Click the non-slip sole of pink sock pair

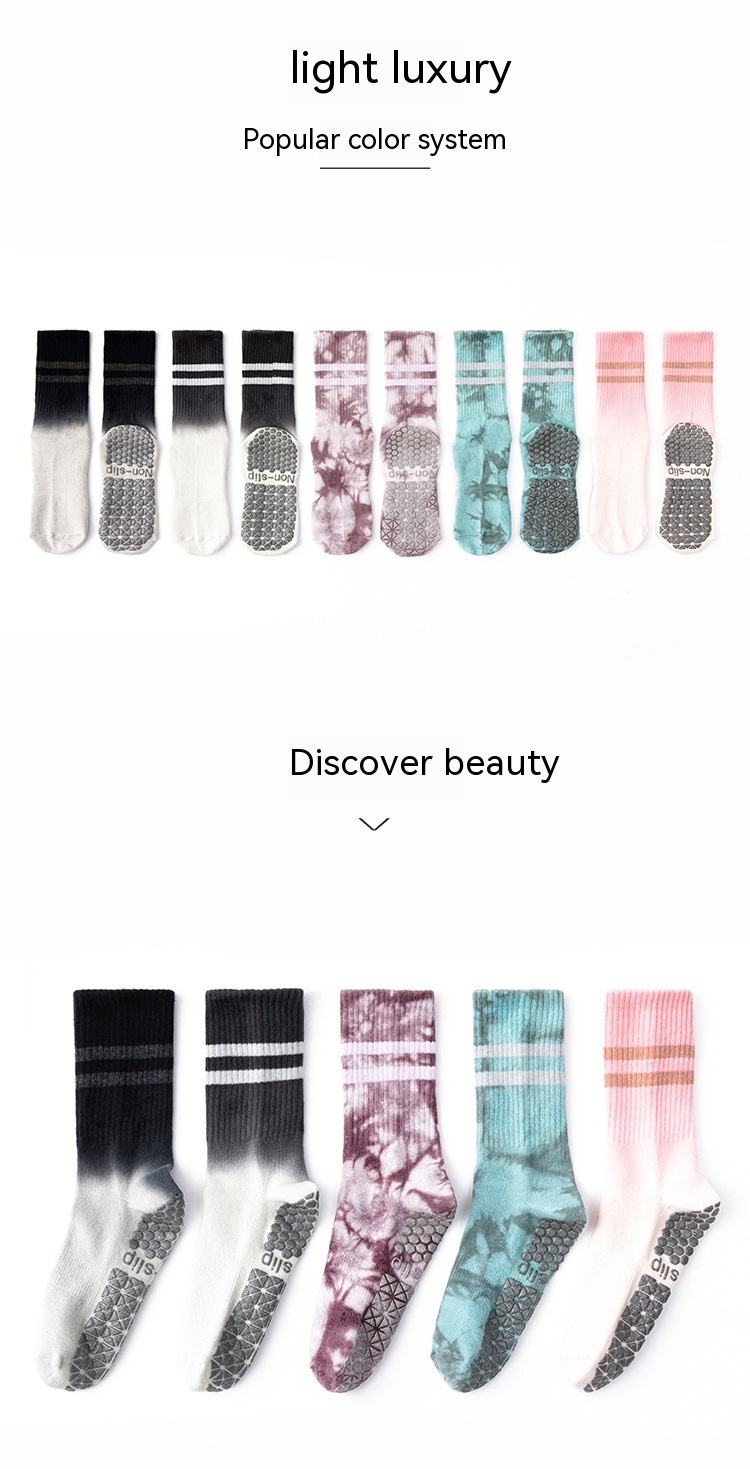(x=687, y=440)
